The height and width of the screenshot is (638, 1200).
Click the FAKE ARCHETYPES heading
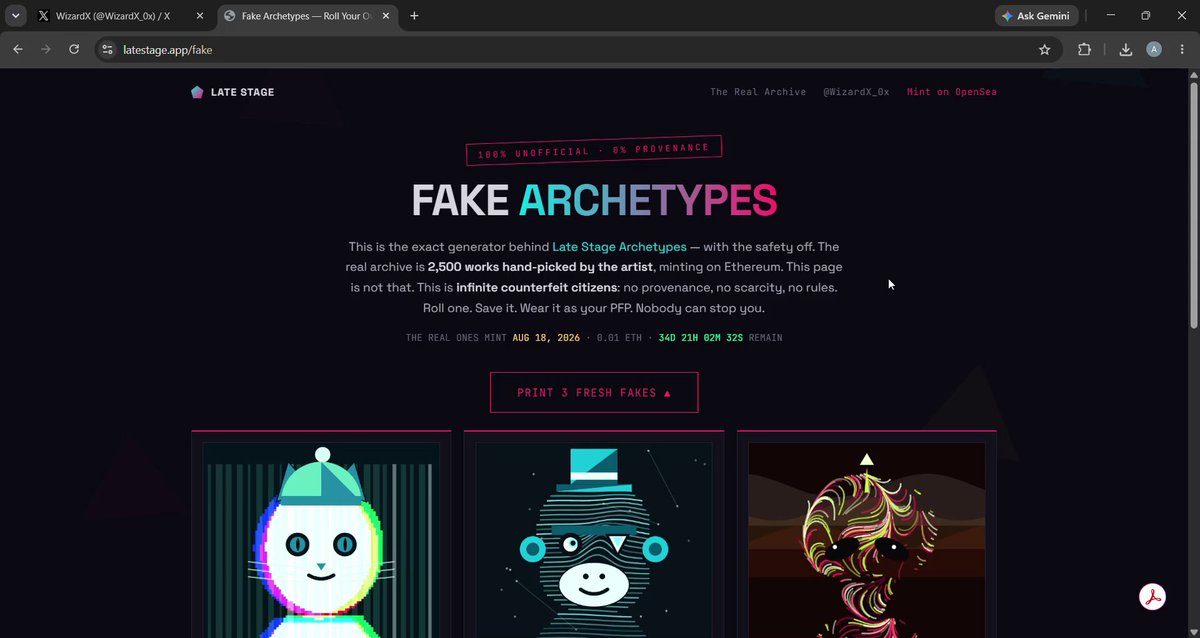click(x=594, y=200)
